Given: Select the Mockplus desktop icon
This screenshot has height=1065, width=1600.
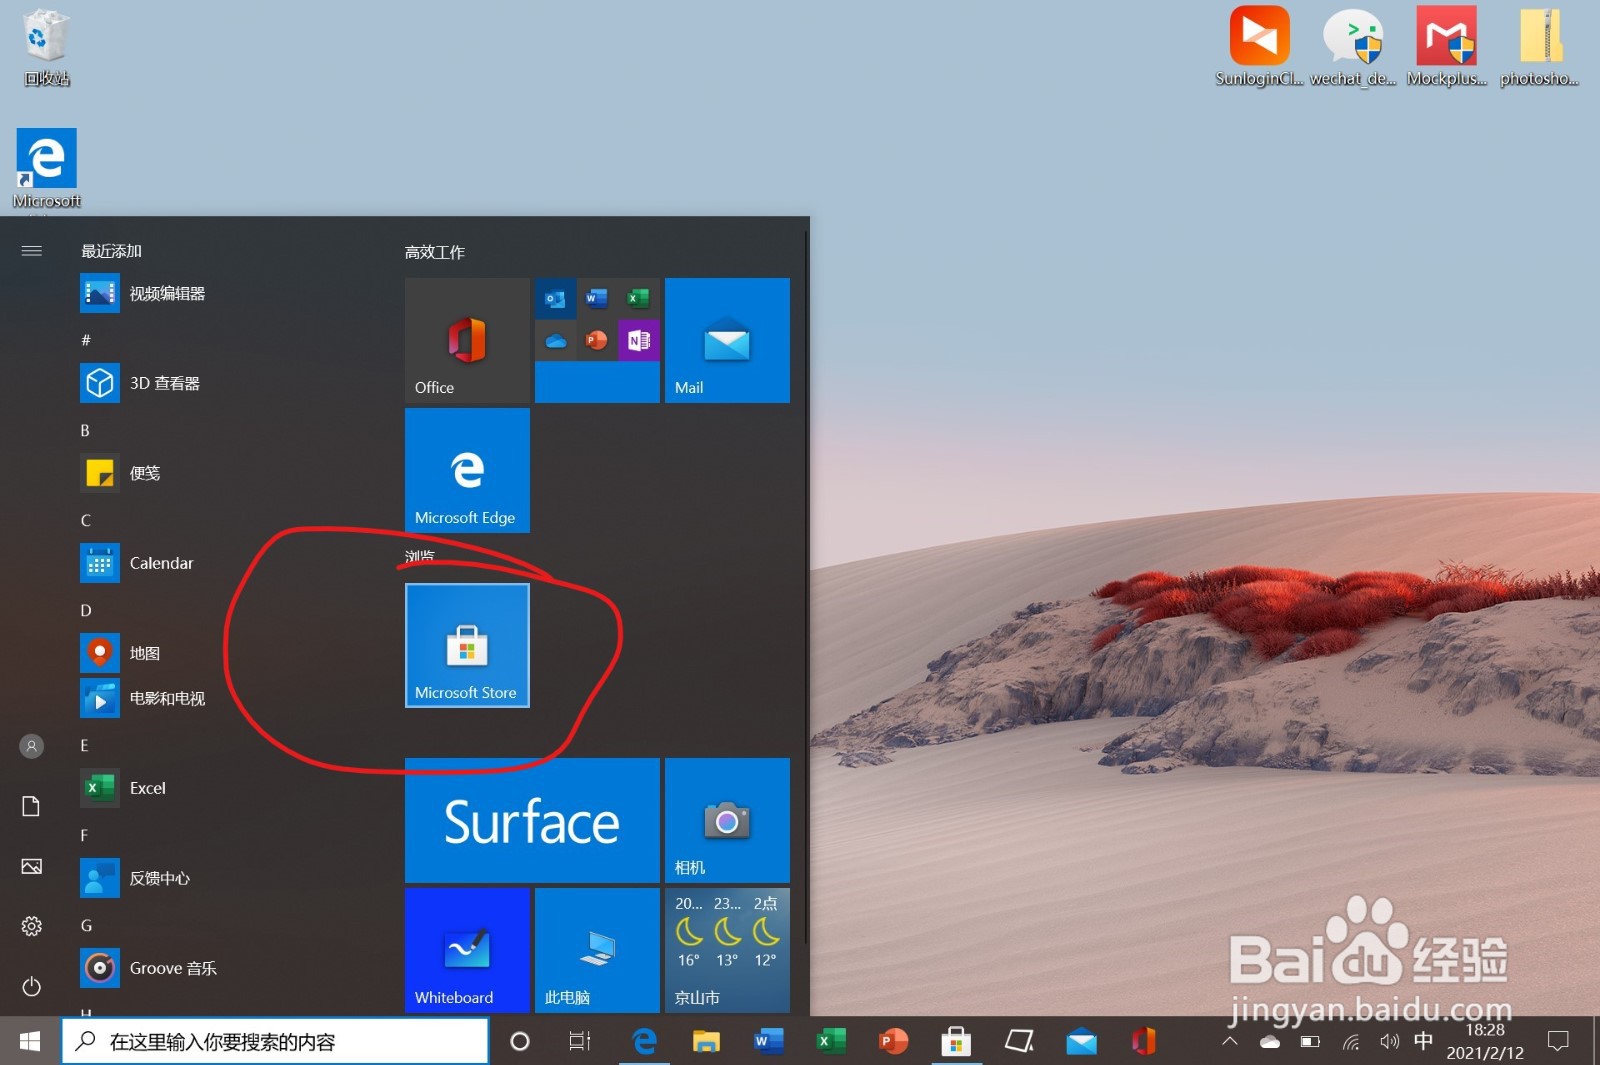Looking at the screenshot, I should pos(1446,47).
